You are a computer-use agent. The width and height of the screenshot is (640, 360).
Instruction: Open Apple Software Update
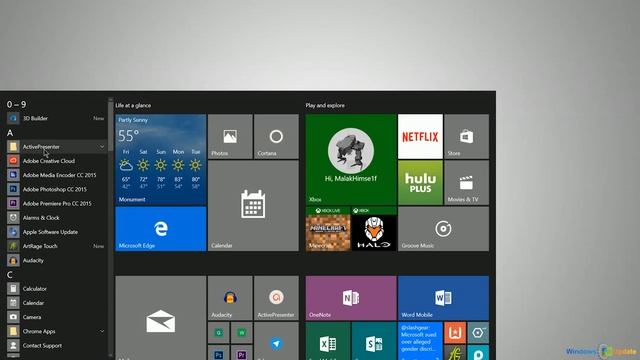(x=56, y=232)
